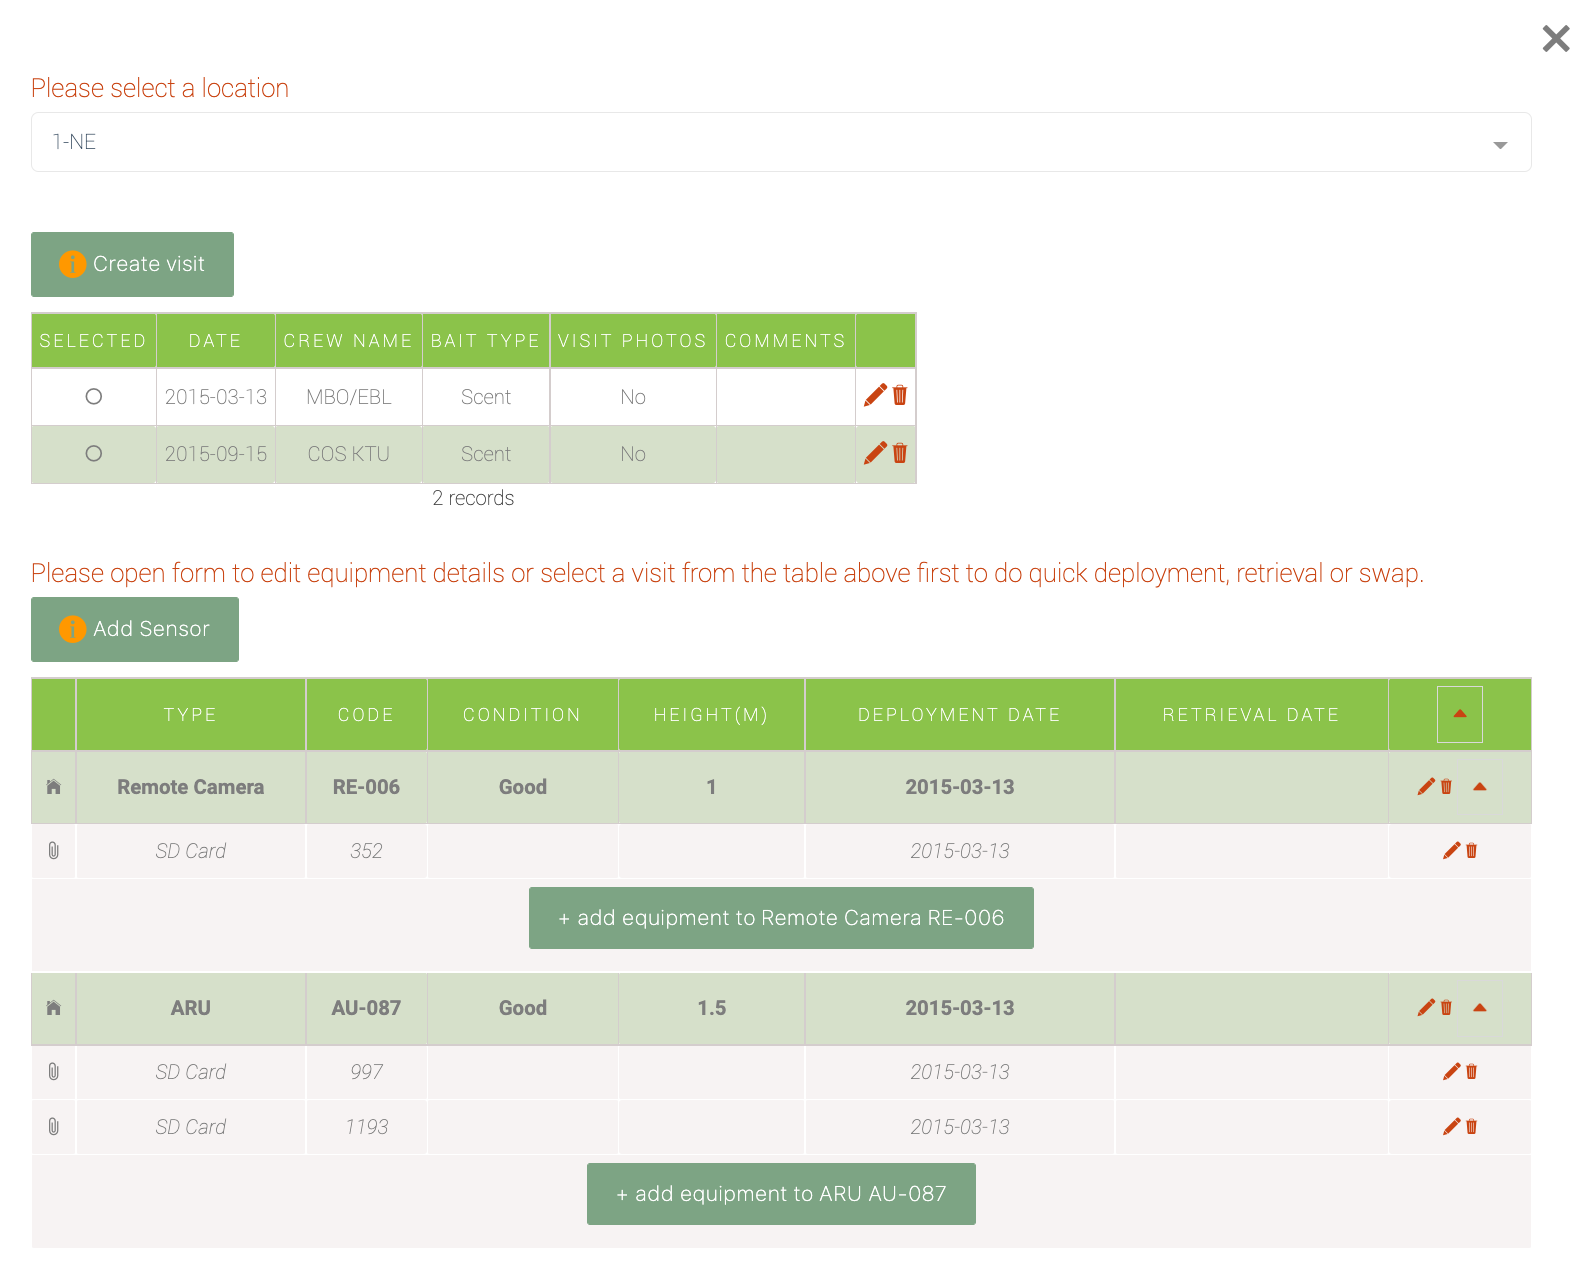1588x1268 pixels.
Task: Click the DATE column header in visits
Action: [x=216, y=341]
